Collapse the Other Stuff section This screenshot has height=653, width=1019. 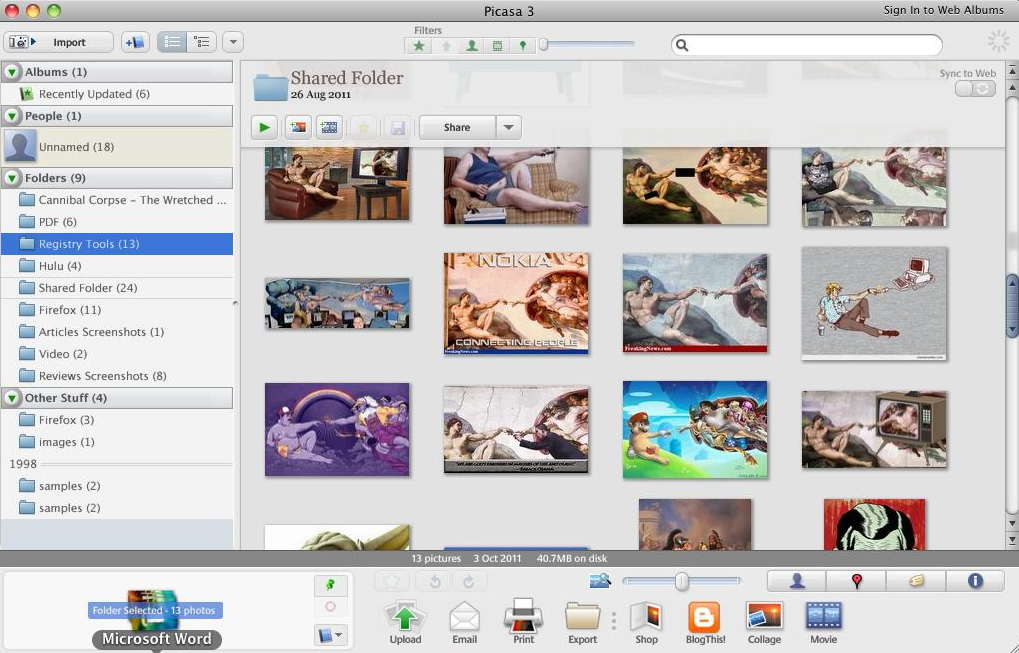12,398
